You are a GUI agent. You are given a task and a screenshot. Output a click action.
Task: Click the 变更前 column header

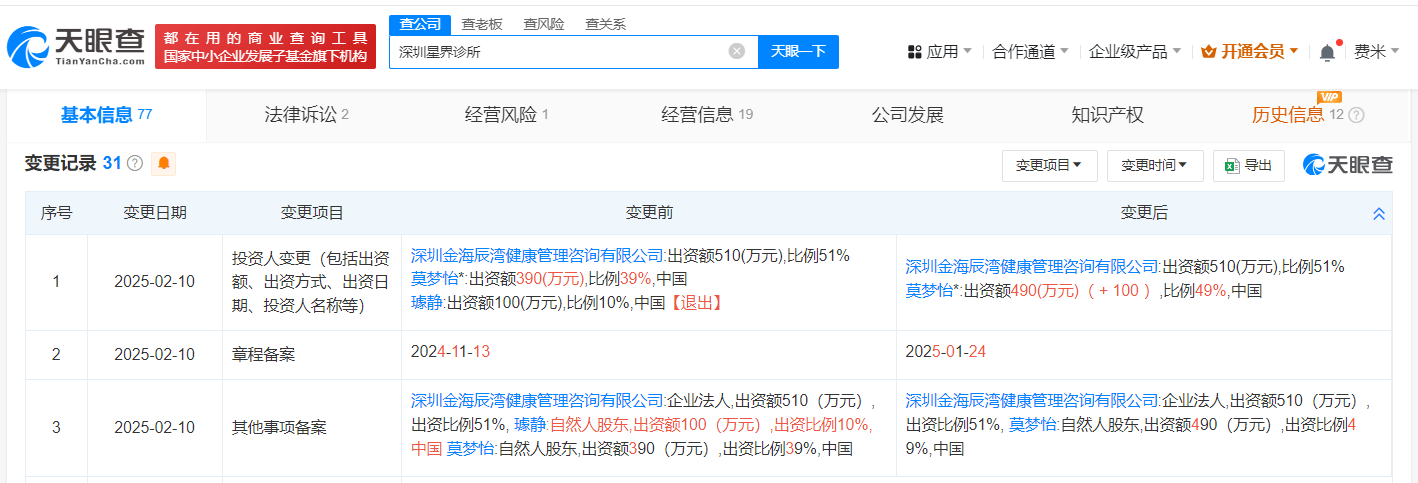[x=649, y=213]
